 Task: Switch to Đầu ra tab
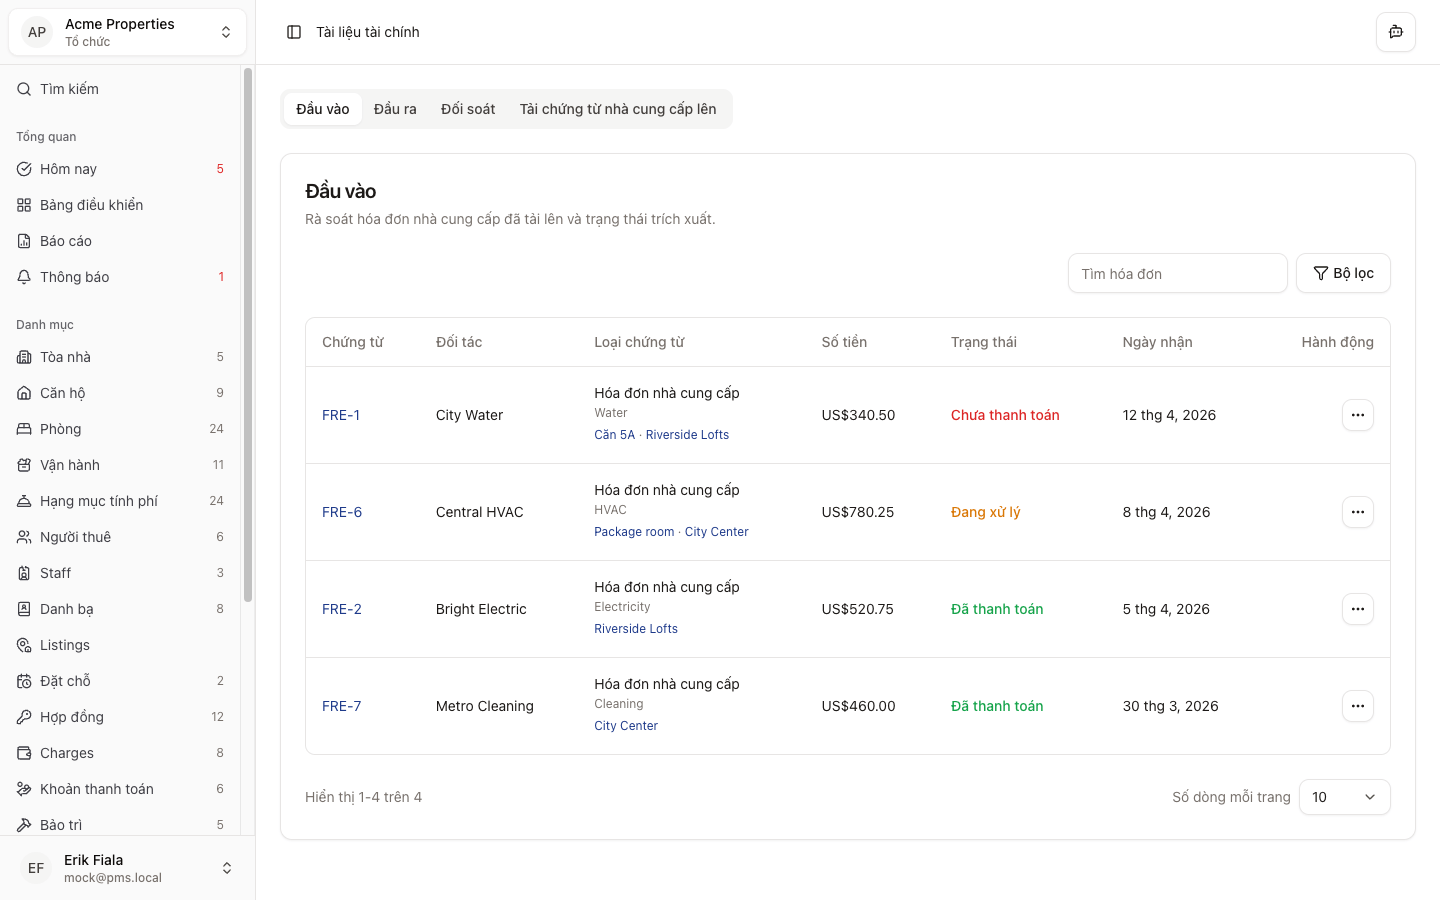[395, 109]
